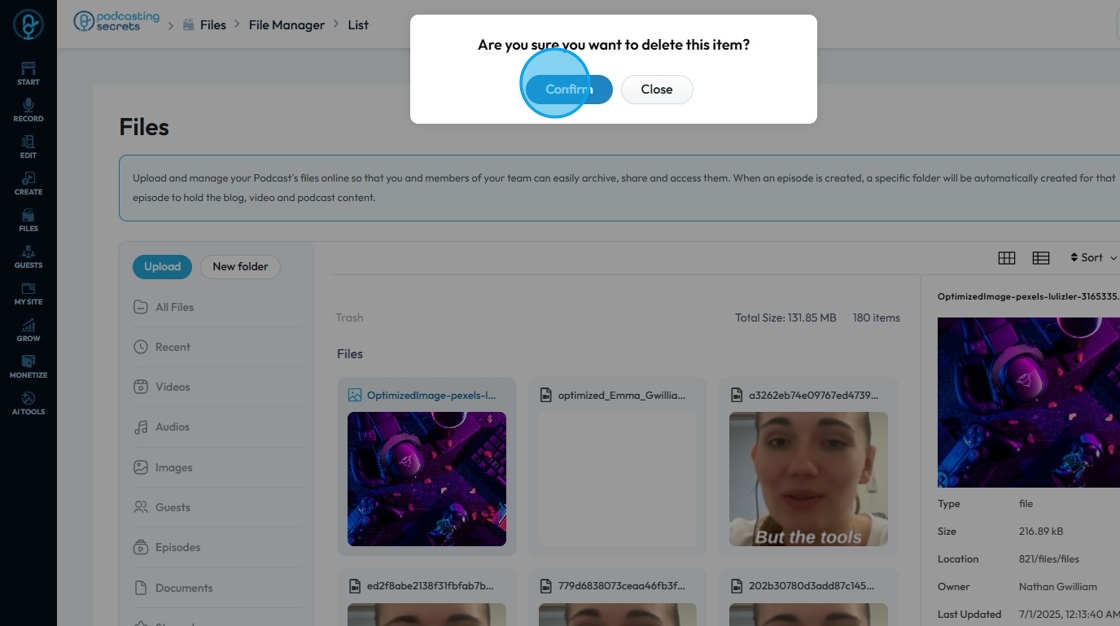Click the file icon beside 779d6838073ceaa46fb3f
The height and width of the screenshot is (626, 1120).
pos(546,586)
